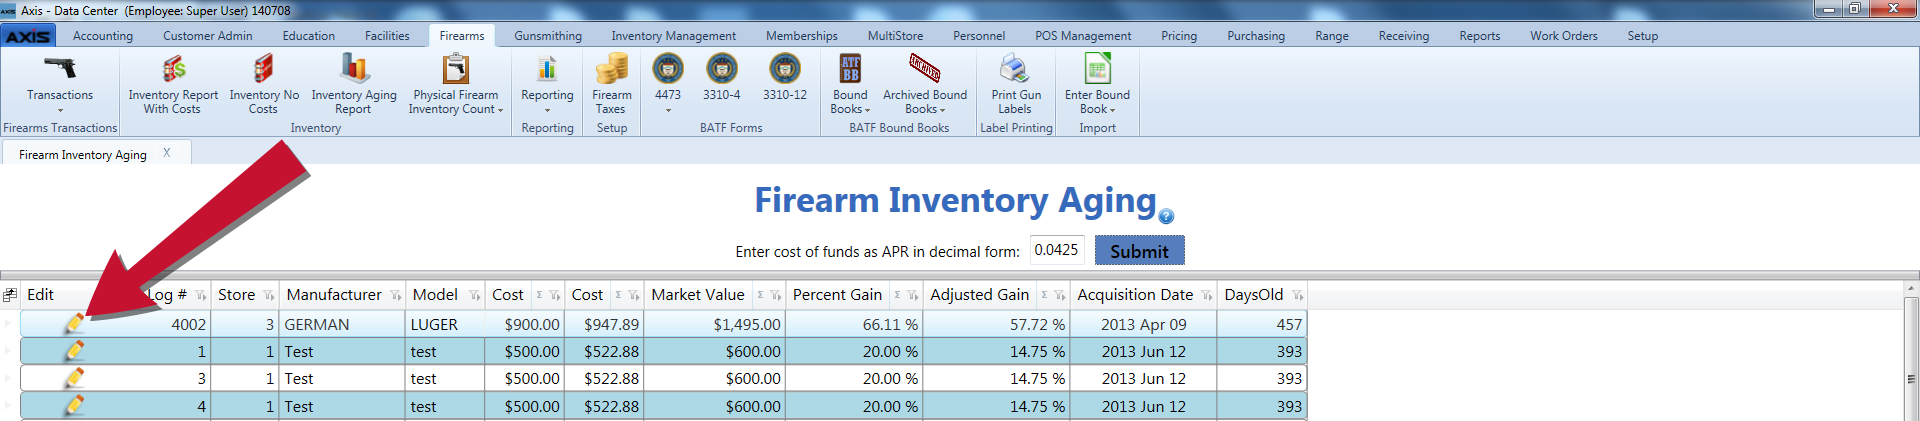Click the APR cost of funds field
The height and width of the screenshot is (421, 1920).
pyautogui.click(x=1057, y=250)
